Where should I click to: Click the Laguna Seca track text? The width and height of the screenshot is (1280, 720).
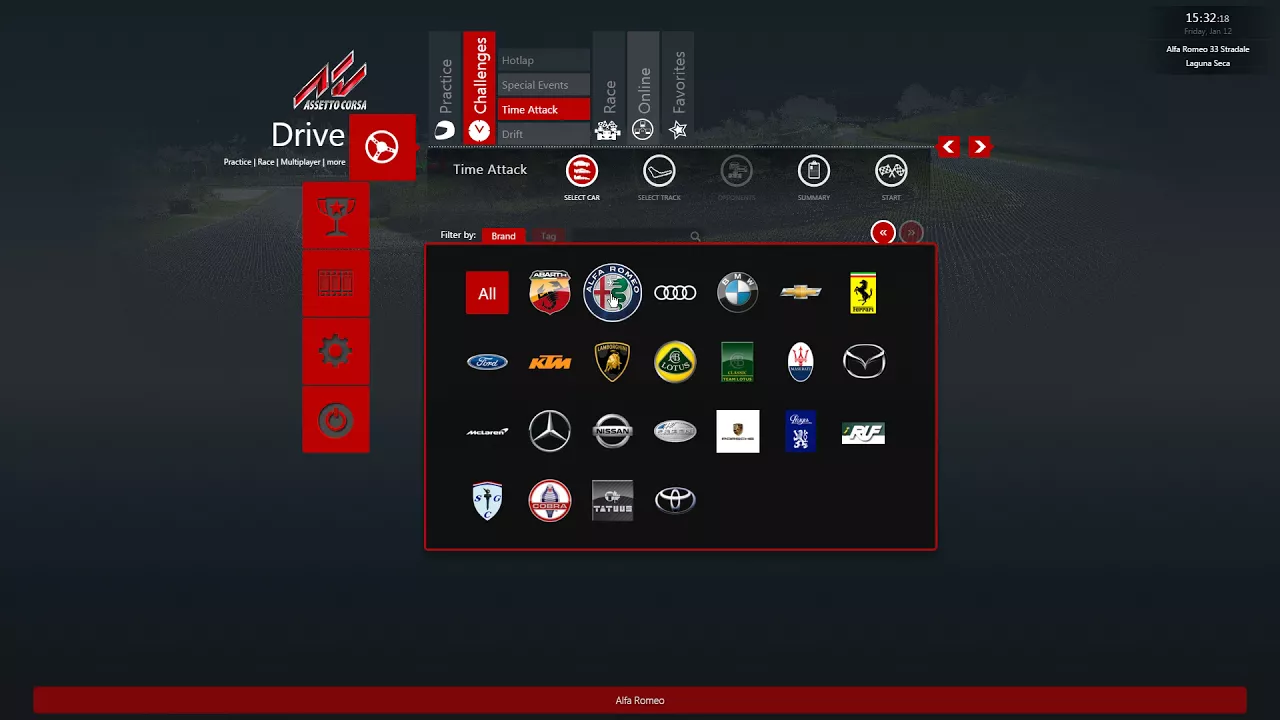[x=1207, y=63]
